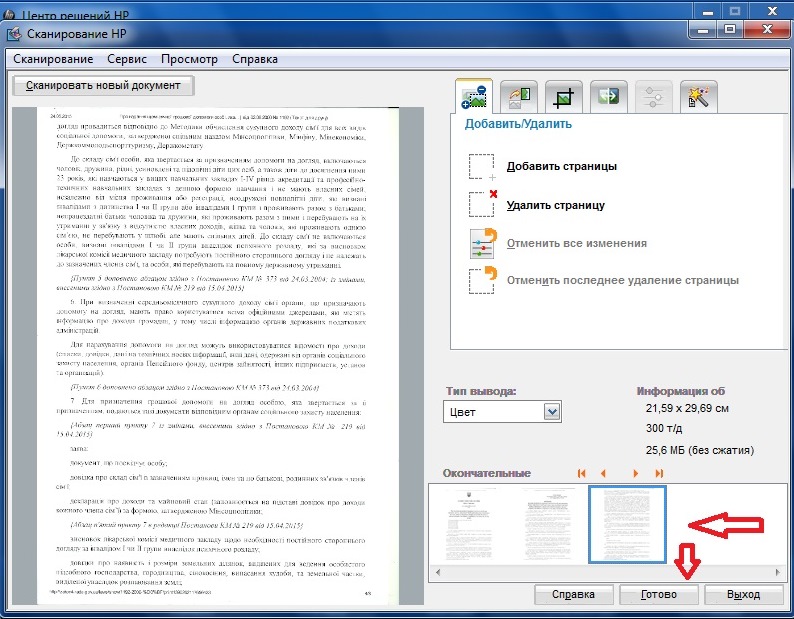794x619 pixels.
Task: Click the dashed Add pages icon
Action: point(482,167)
